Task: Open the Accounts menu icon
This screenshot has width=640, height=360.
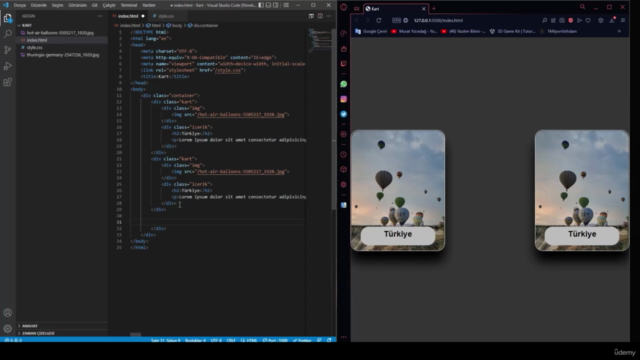Action: [x=7, y=313]
